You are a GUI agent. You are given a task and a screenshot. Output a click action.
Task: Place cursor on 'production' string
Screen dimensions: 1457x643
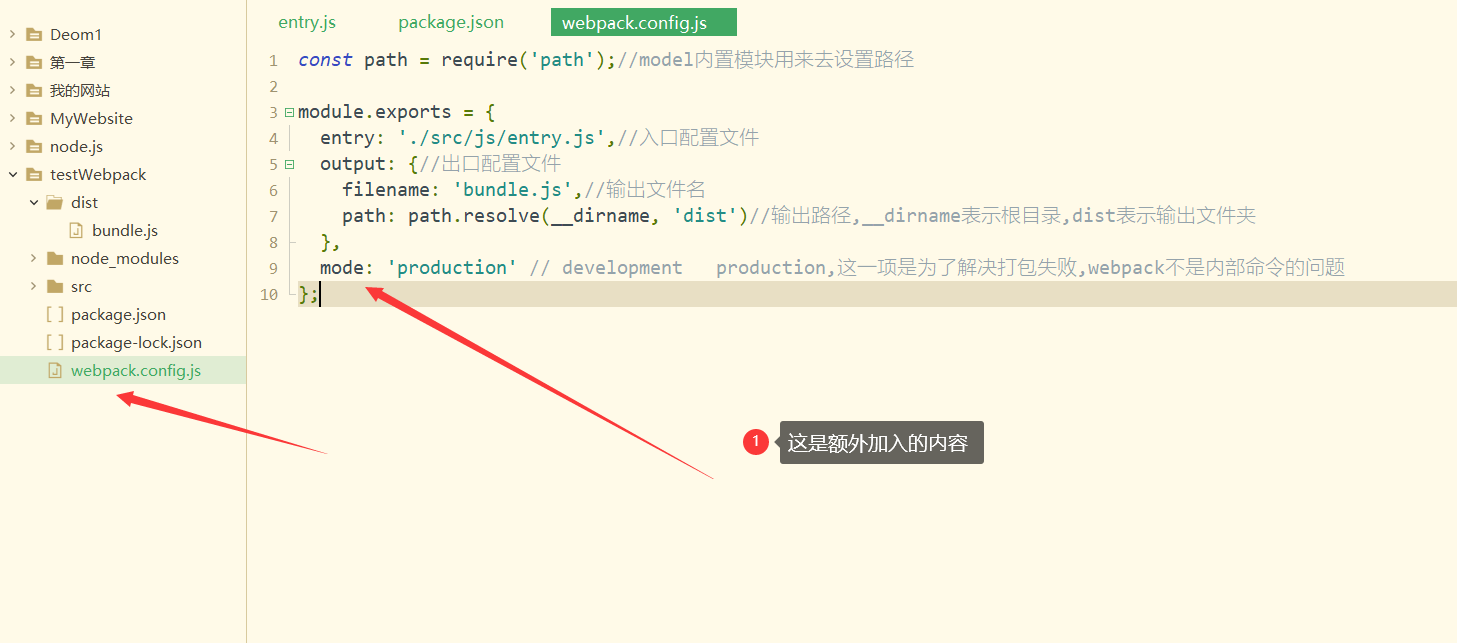click(x=451, y=267)
